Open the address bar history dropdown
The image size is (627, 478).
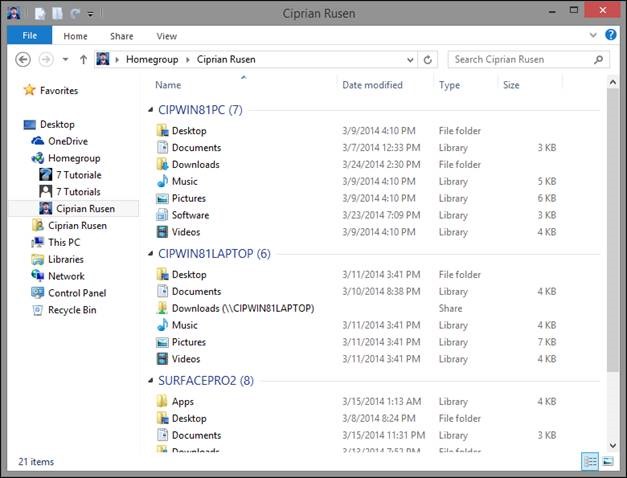click(410, 60)
